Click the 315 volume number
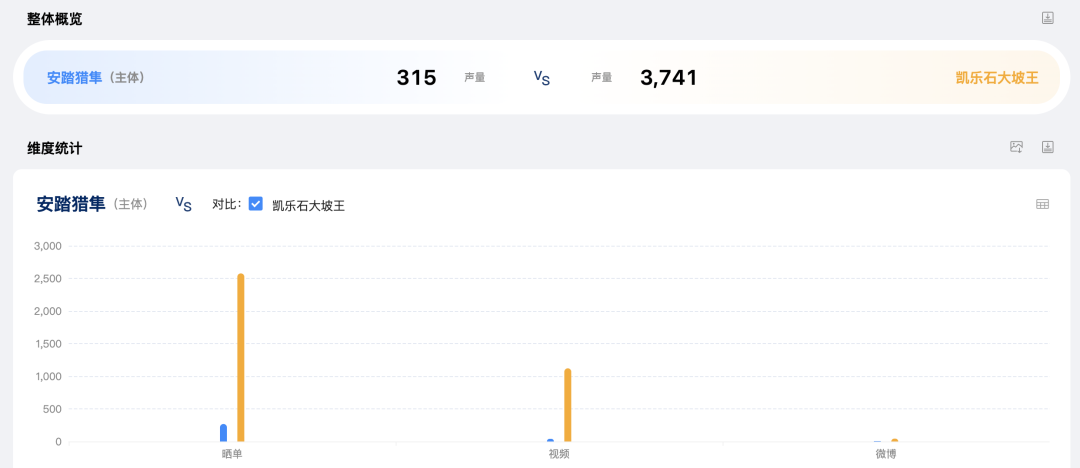 coord(417,78)
